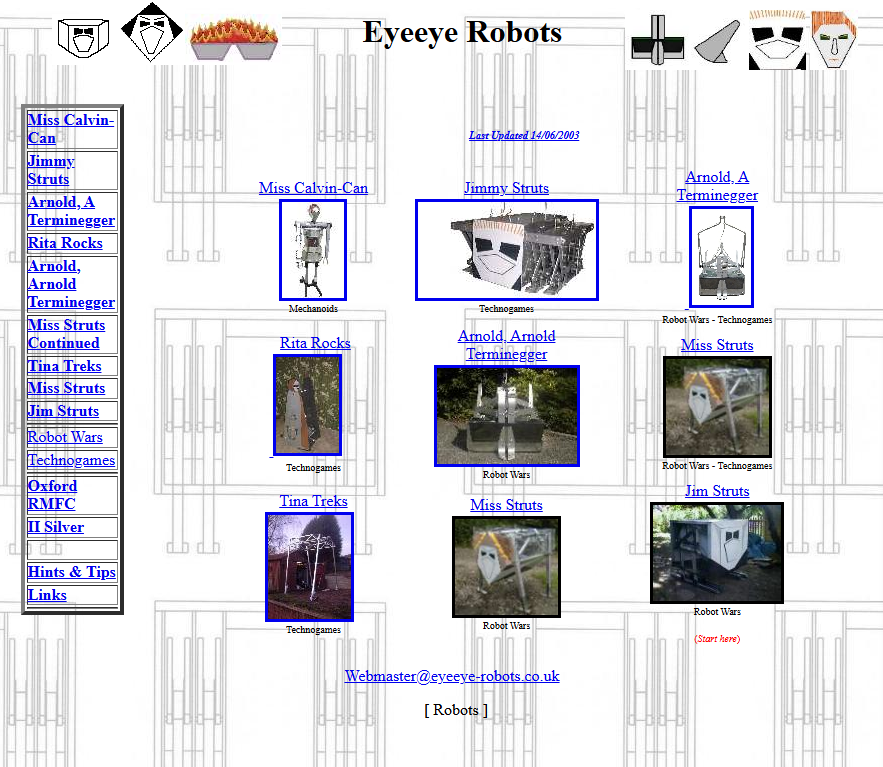This screenshot has width=883, height=767.
Task: Select Rita Rocks in sidebar menu
Action: [65, 243]
